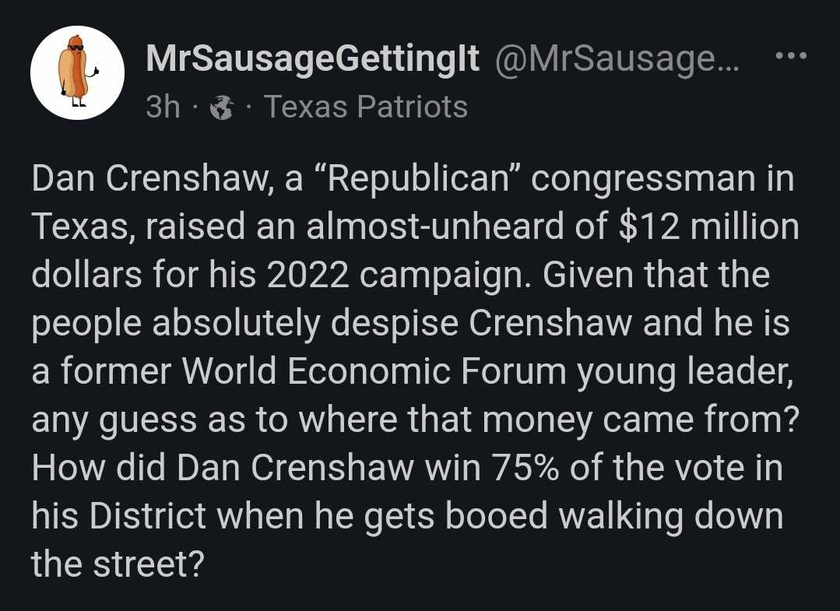Open the hot dog profile avatar
Image resolution: width=840 pixels, height=611 pixels.
pos(78,72)
